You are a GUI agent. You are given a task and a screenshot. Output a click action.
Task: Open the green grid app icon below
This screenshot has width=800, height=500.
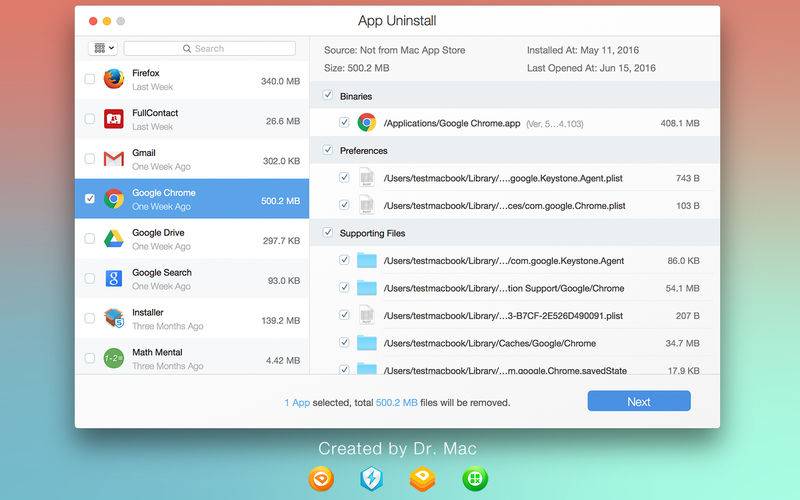pos(475,479)
